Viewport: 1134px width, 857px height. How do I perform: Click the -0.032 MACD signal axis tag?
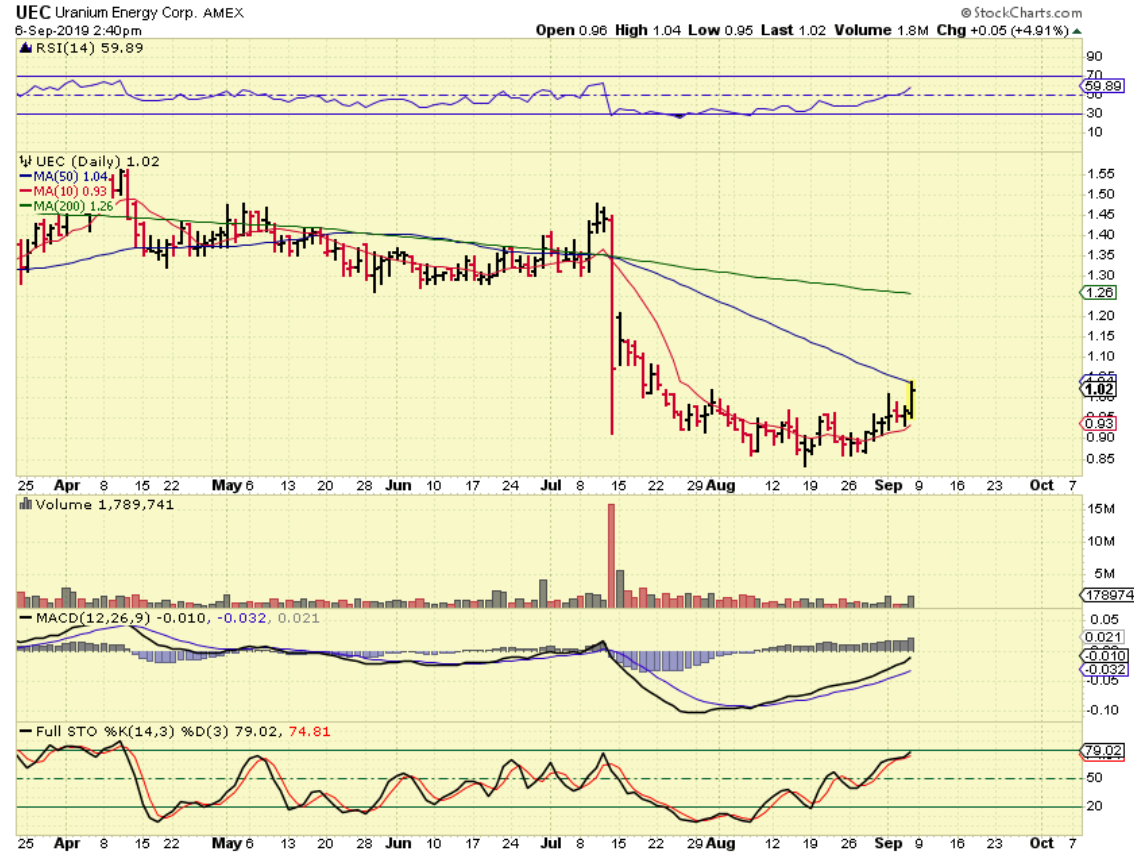click(1103, 670)
